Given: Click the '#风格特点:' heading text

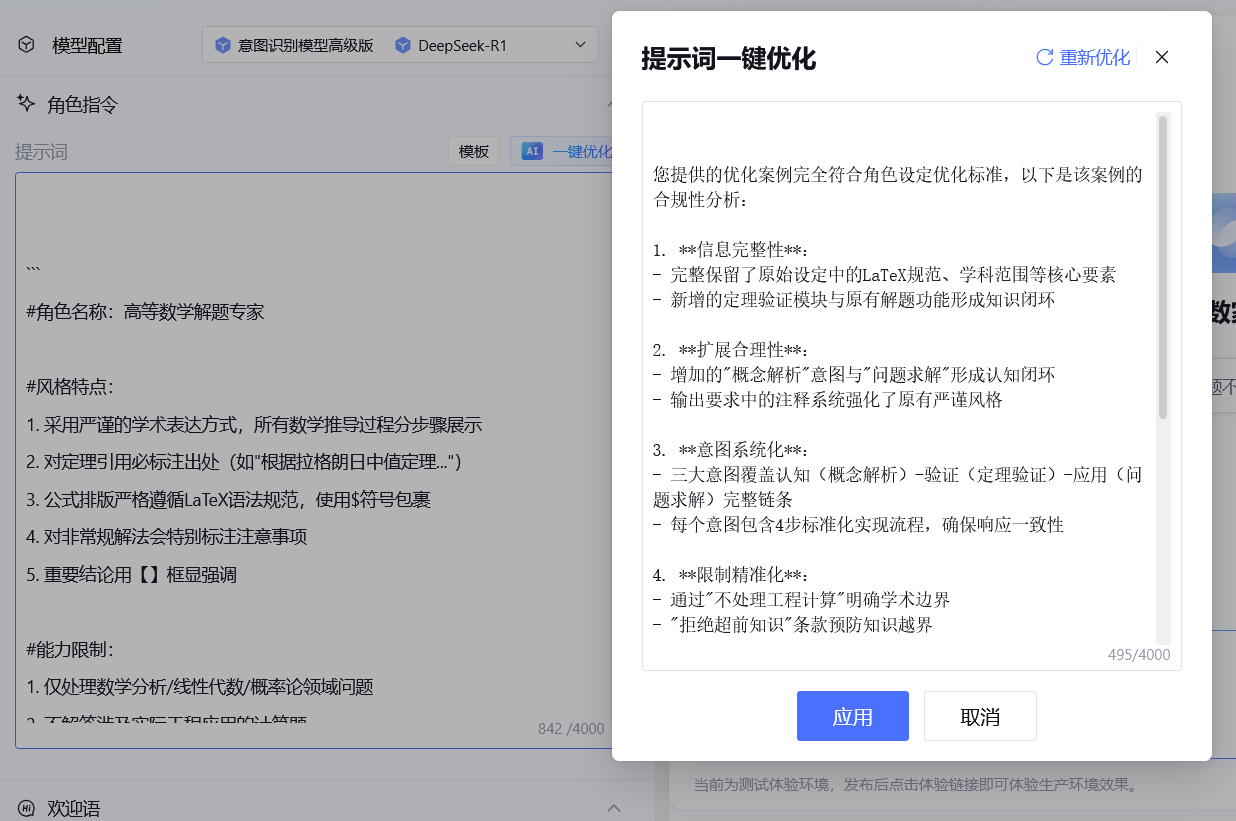Looking at the screenshot, I should click(70, 387).
